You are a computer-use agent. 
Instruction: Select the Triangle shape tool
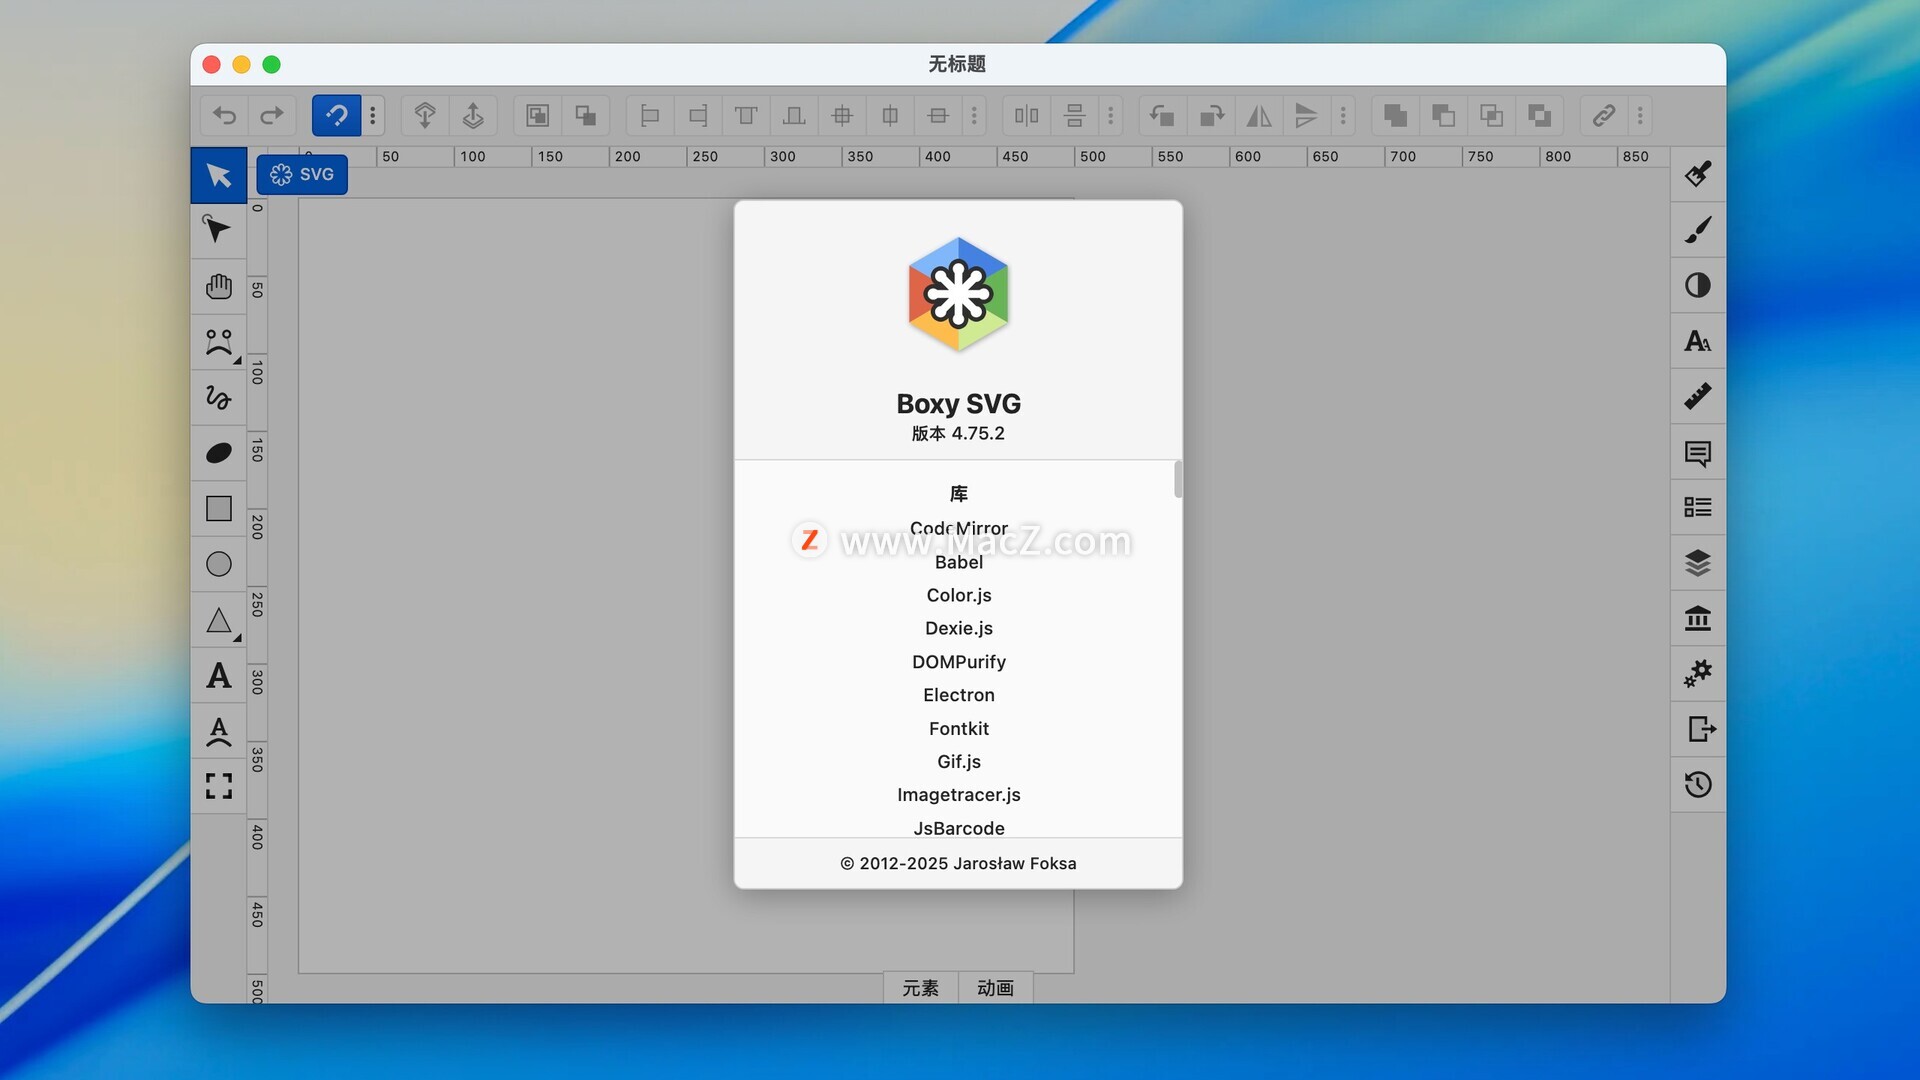coord(219,620)
